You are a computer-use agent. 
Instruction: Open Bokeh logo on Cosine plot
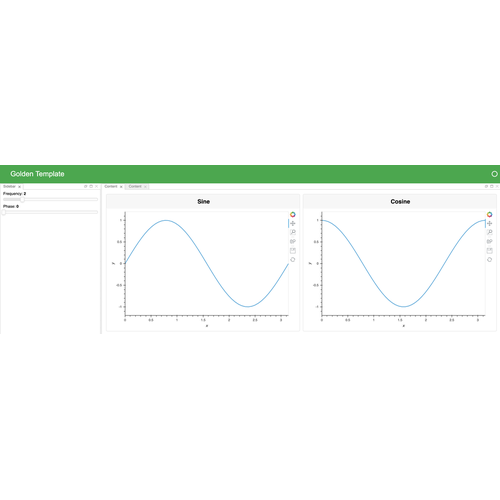pyautogui.click(x=489, y=214)
